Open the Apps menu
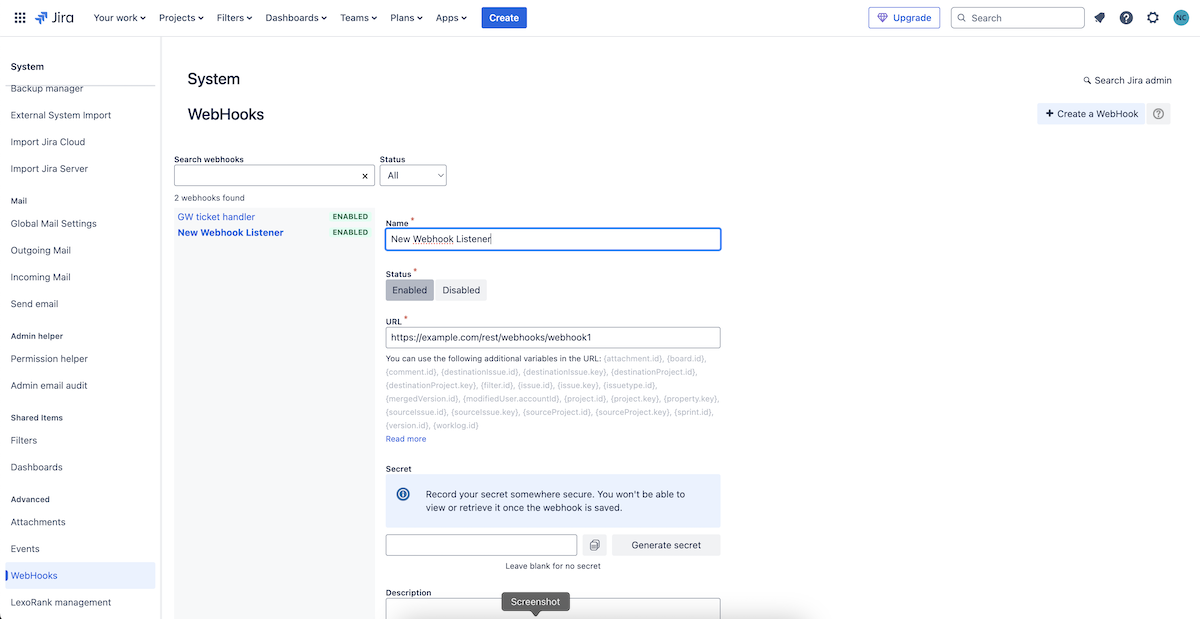Image resolution: width=1200 pixels, height=619 pixels. coord(450,17)
